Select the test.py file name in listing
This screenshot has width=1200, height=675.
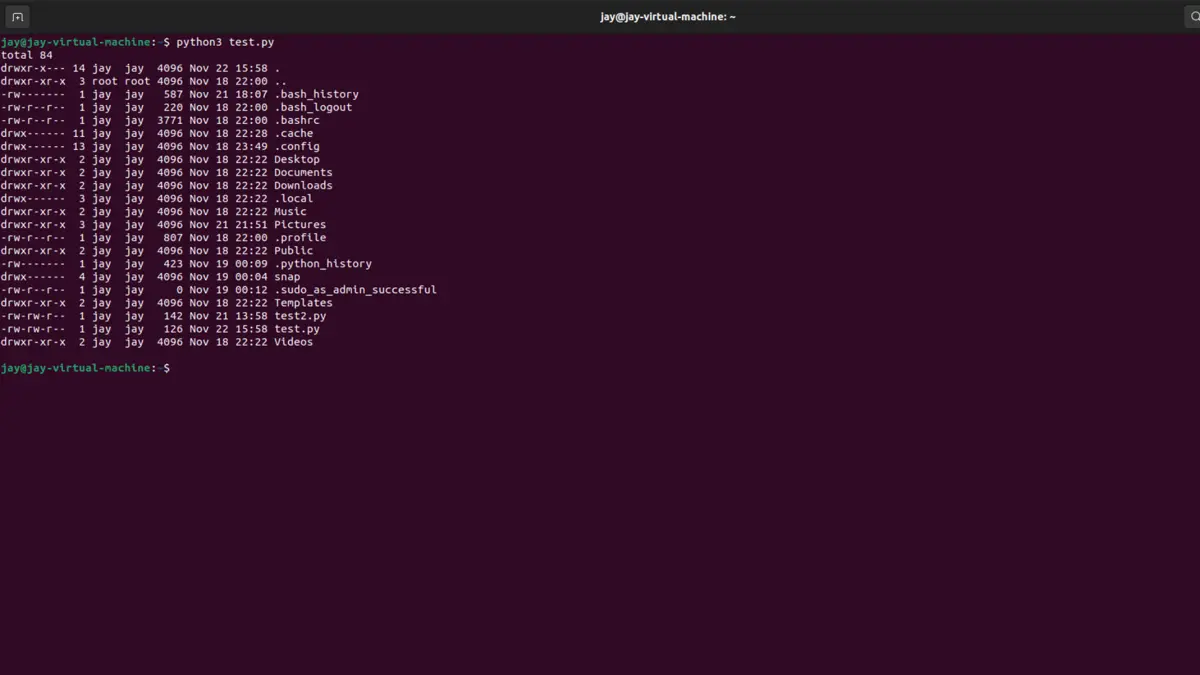[297, 328]
